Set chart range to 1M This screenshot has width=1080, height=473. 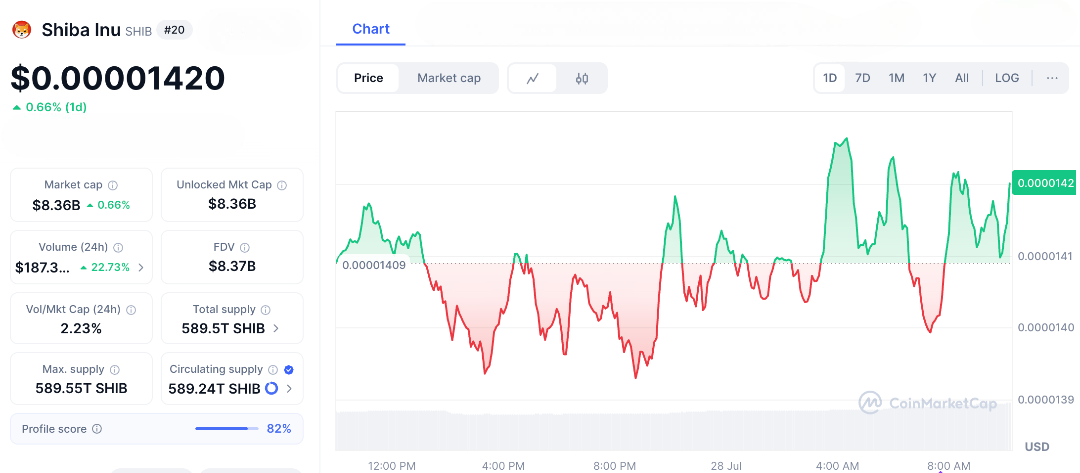(x=896, y=78)
